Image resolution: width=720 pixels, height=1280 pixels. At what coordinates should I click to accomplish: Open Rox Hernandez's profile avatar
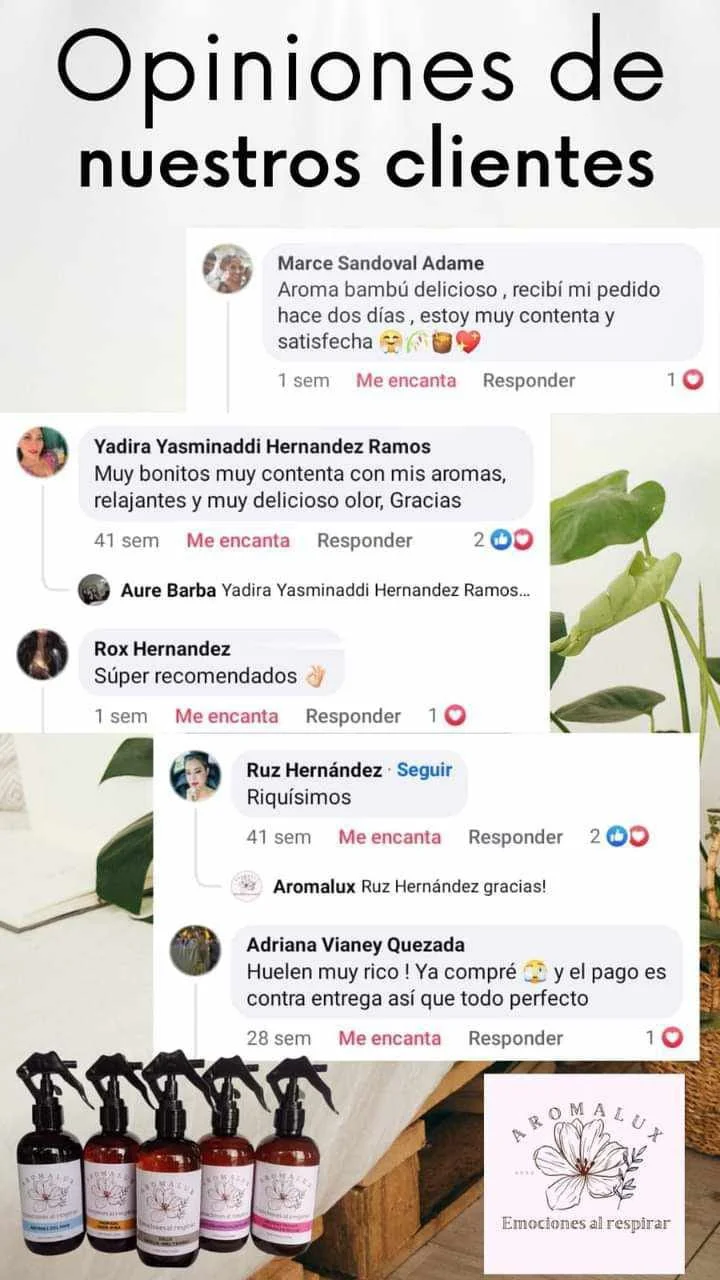pos(43,655)
